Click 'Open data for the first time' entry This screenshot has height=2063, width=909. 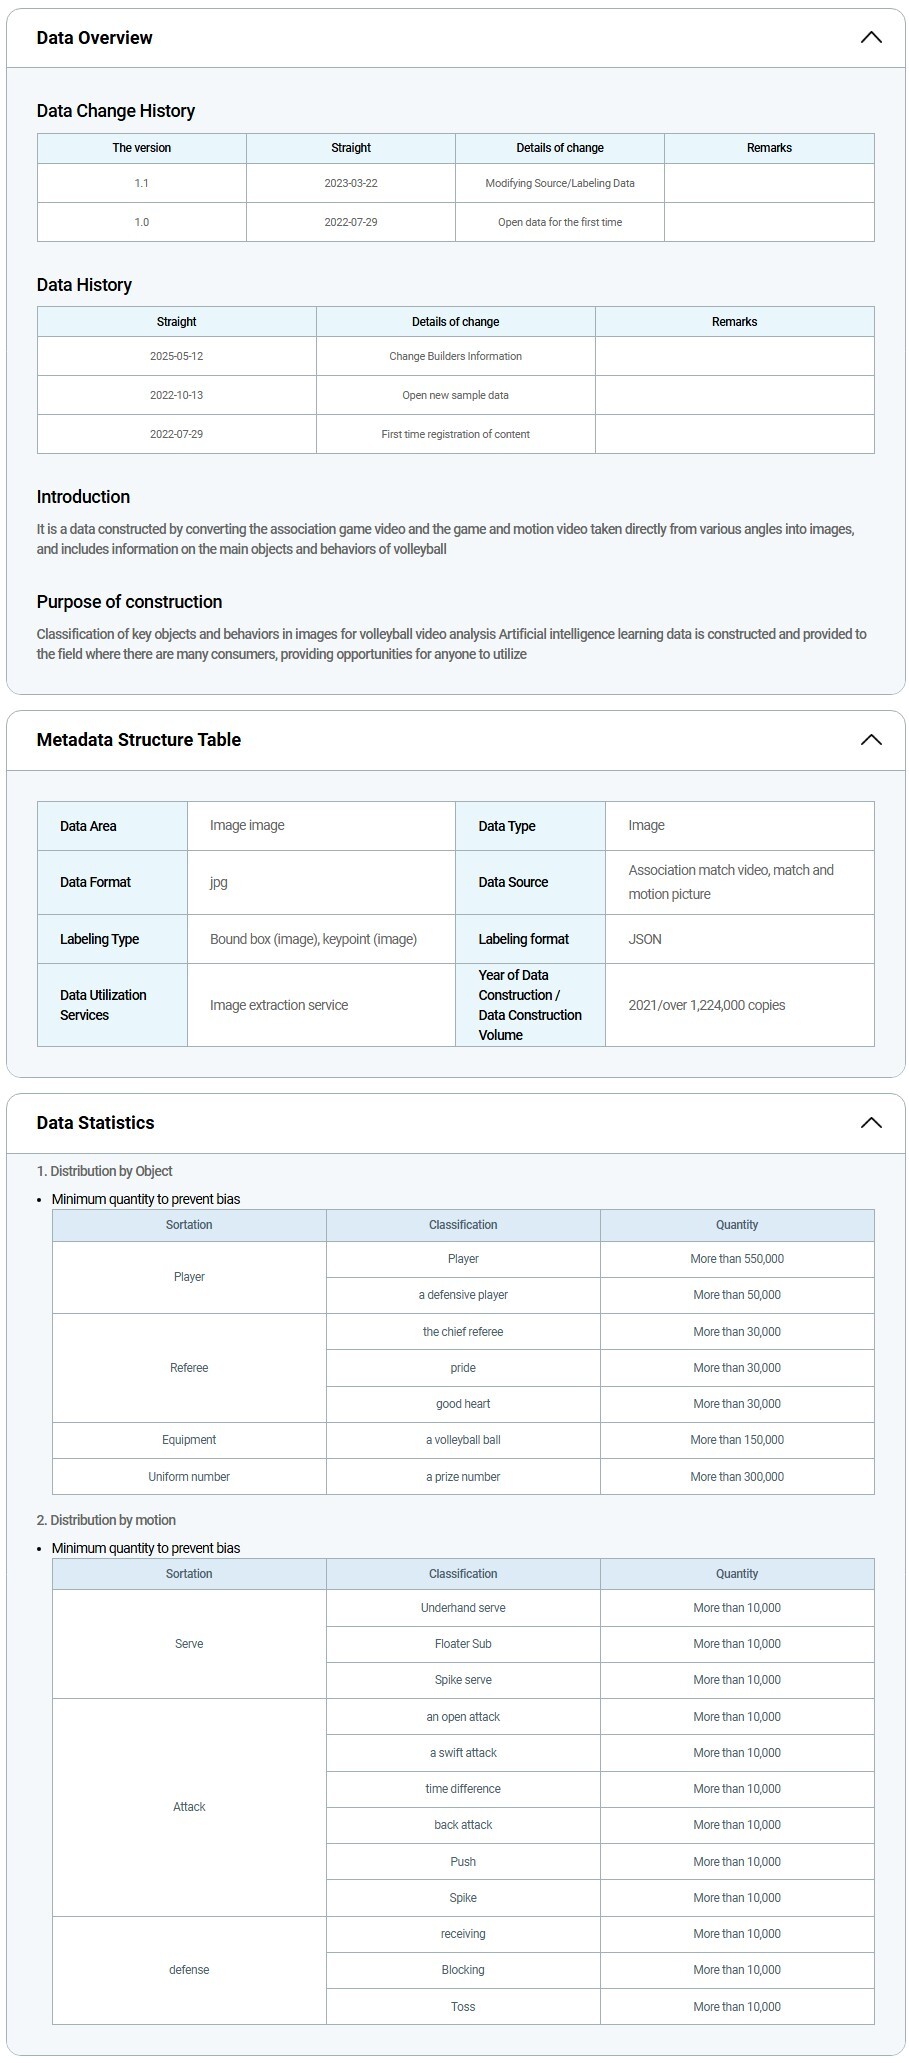(560, 222)
